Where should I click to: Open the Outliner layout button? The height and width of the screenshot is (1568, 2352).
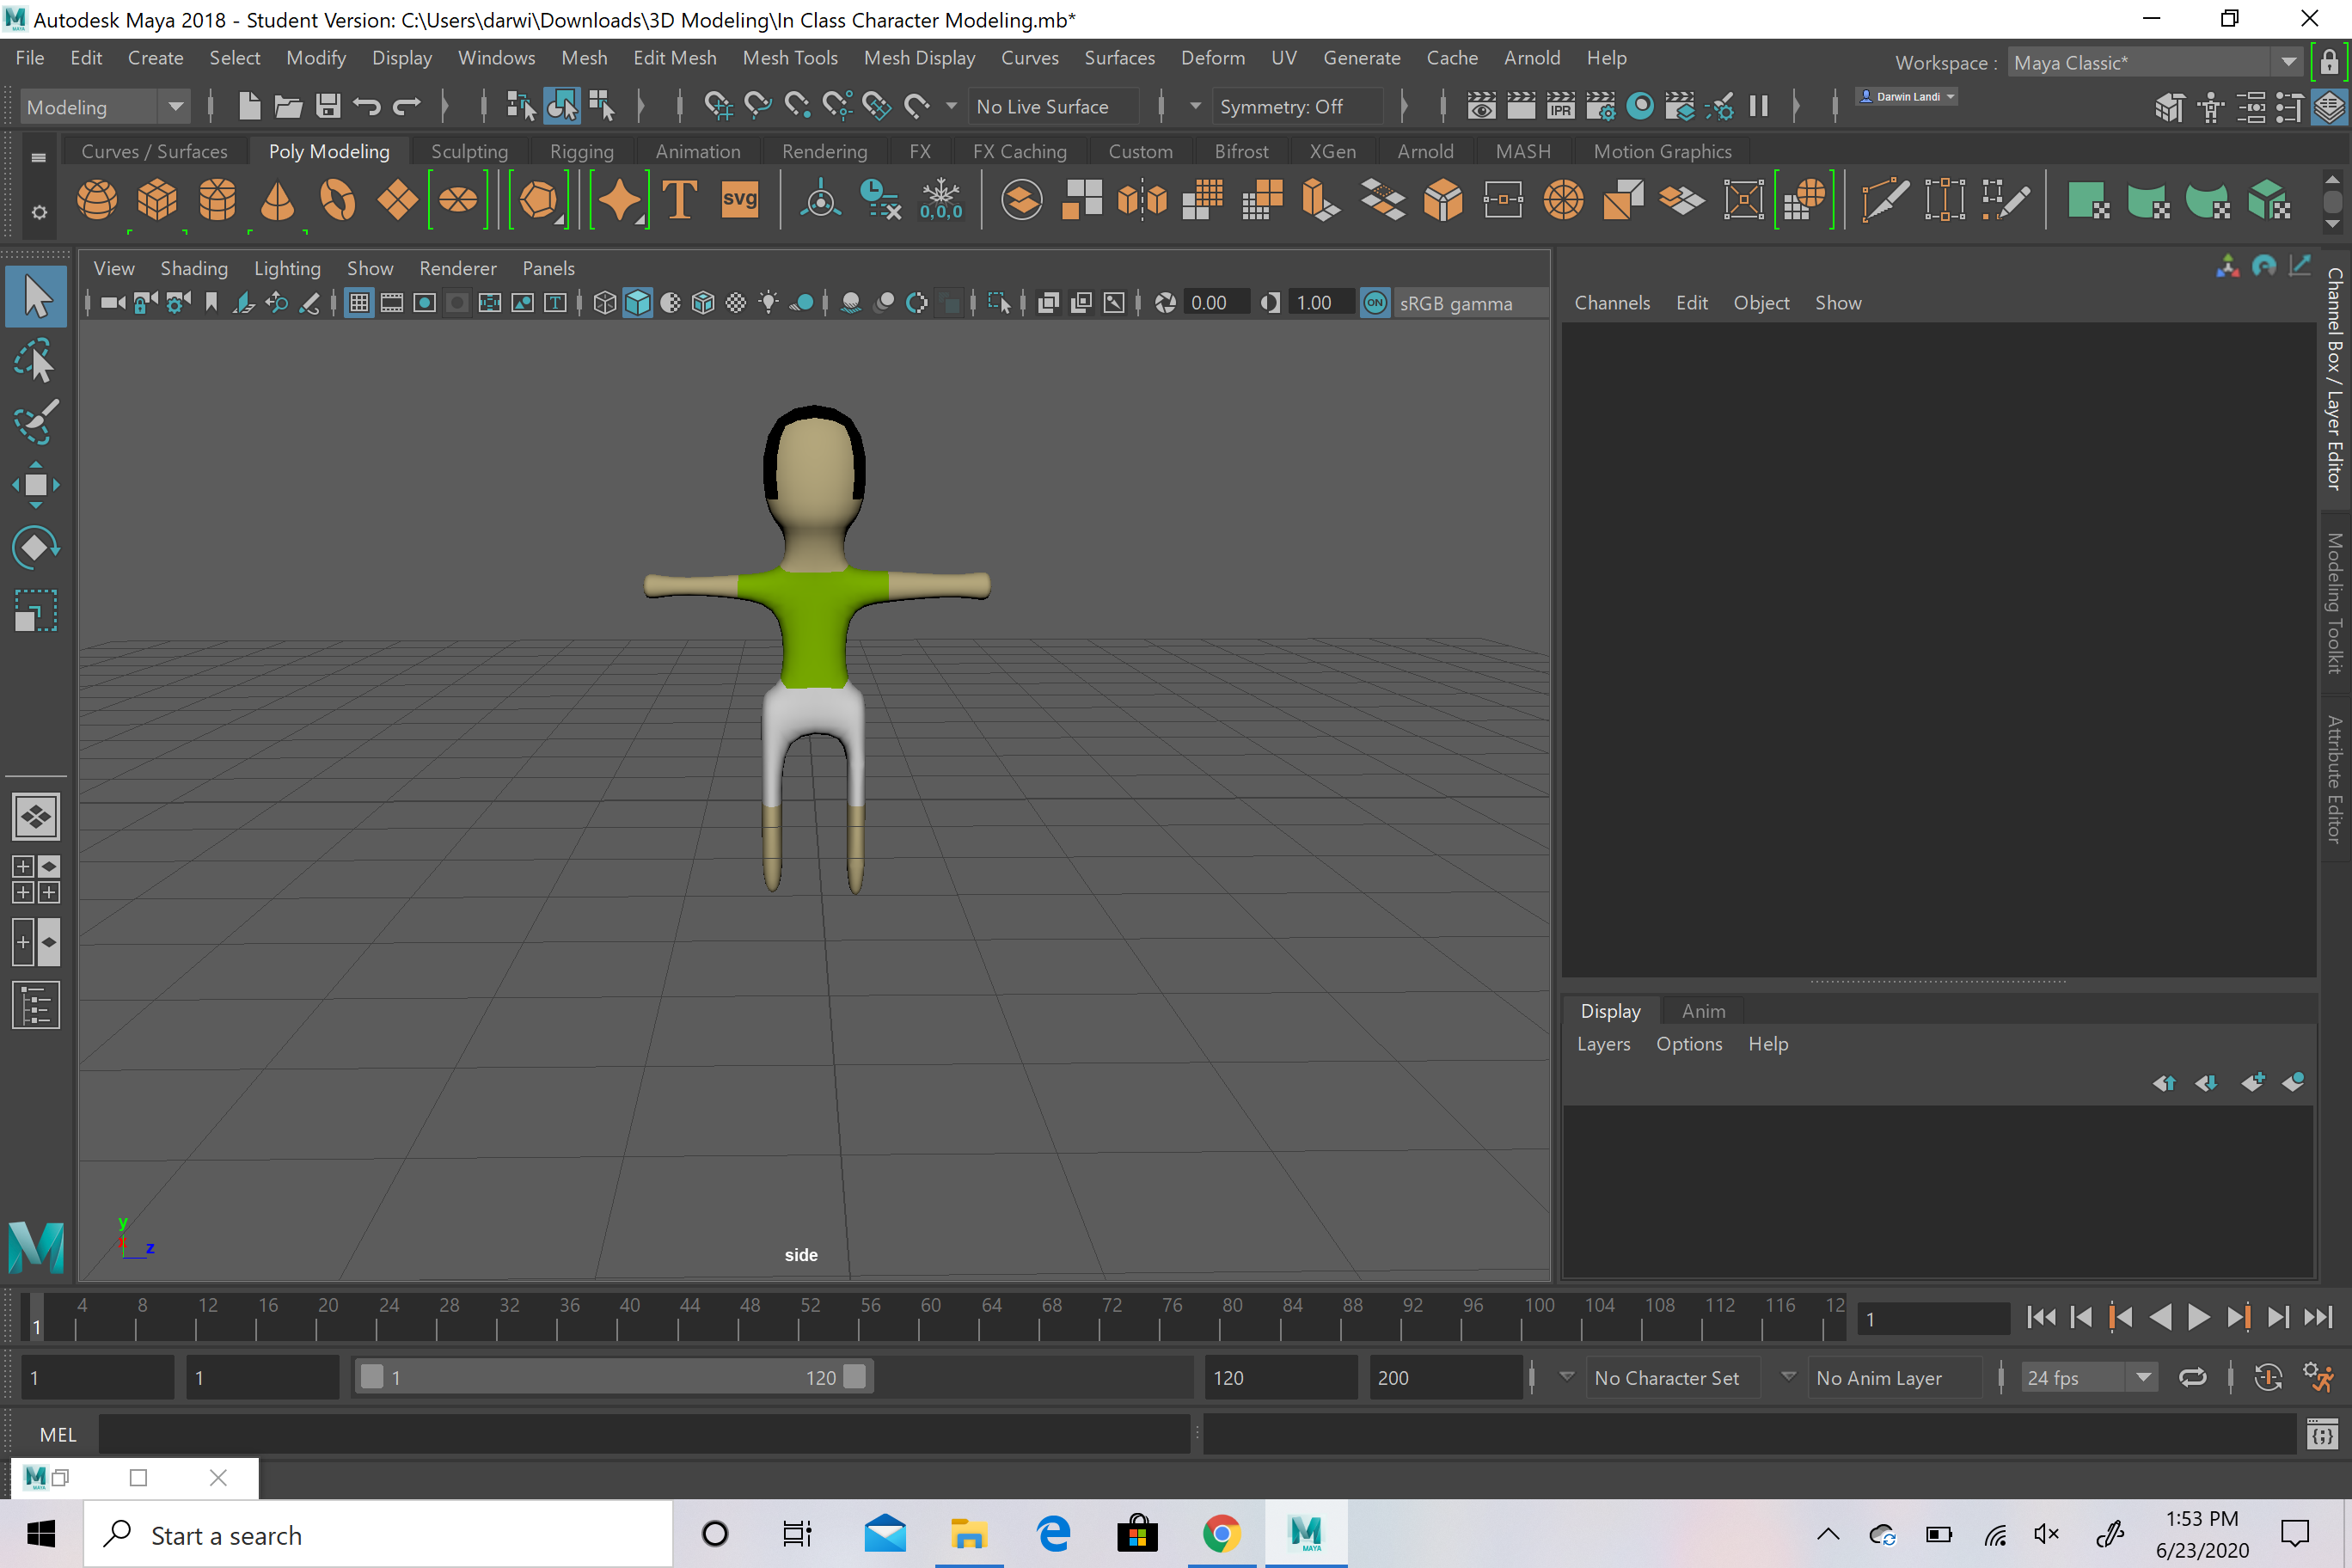pos(36,1005)
